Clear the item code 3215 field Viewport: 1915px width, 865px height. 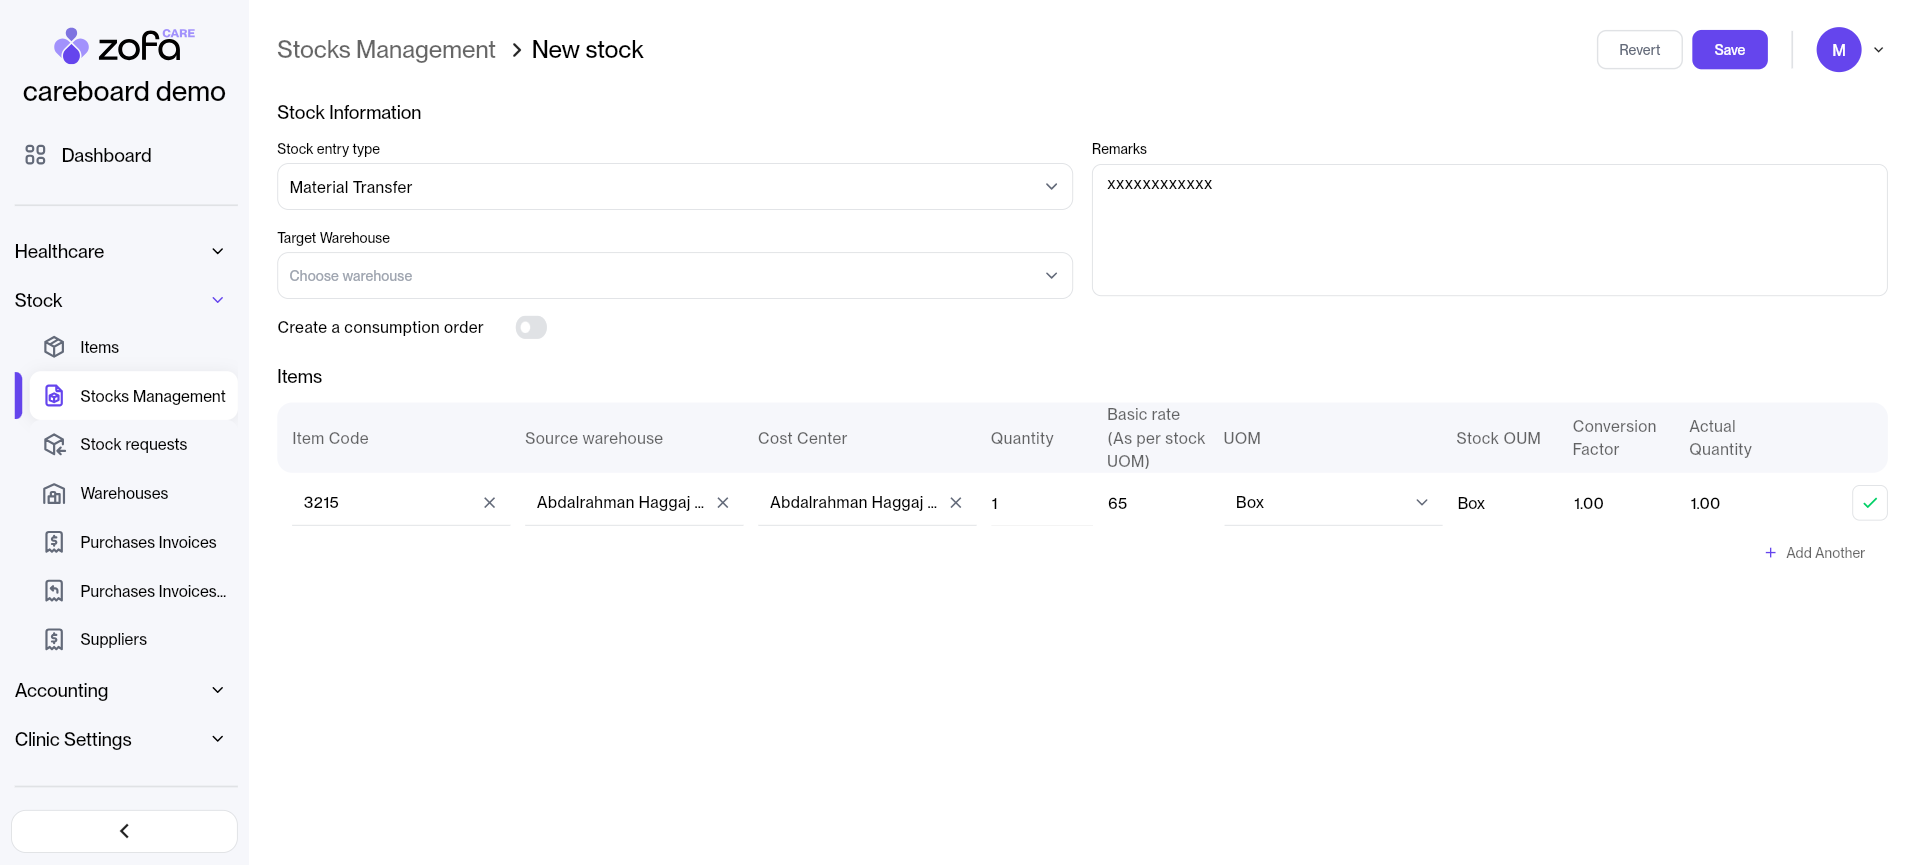point(489,503)
